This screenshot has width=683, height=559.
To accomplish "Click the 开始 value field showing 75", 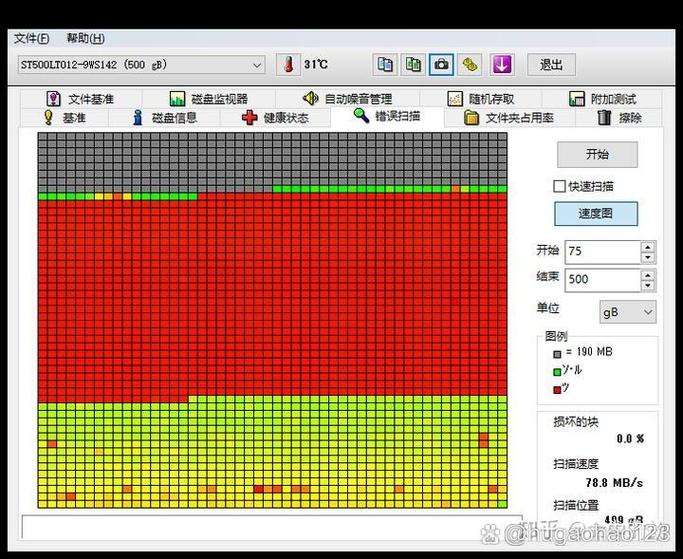I will point(603,252).
